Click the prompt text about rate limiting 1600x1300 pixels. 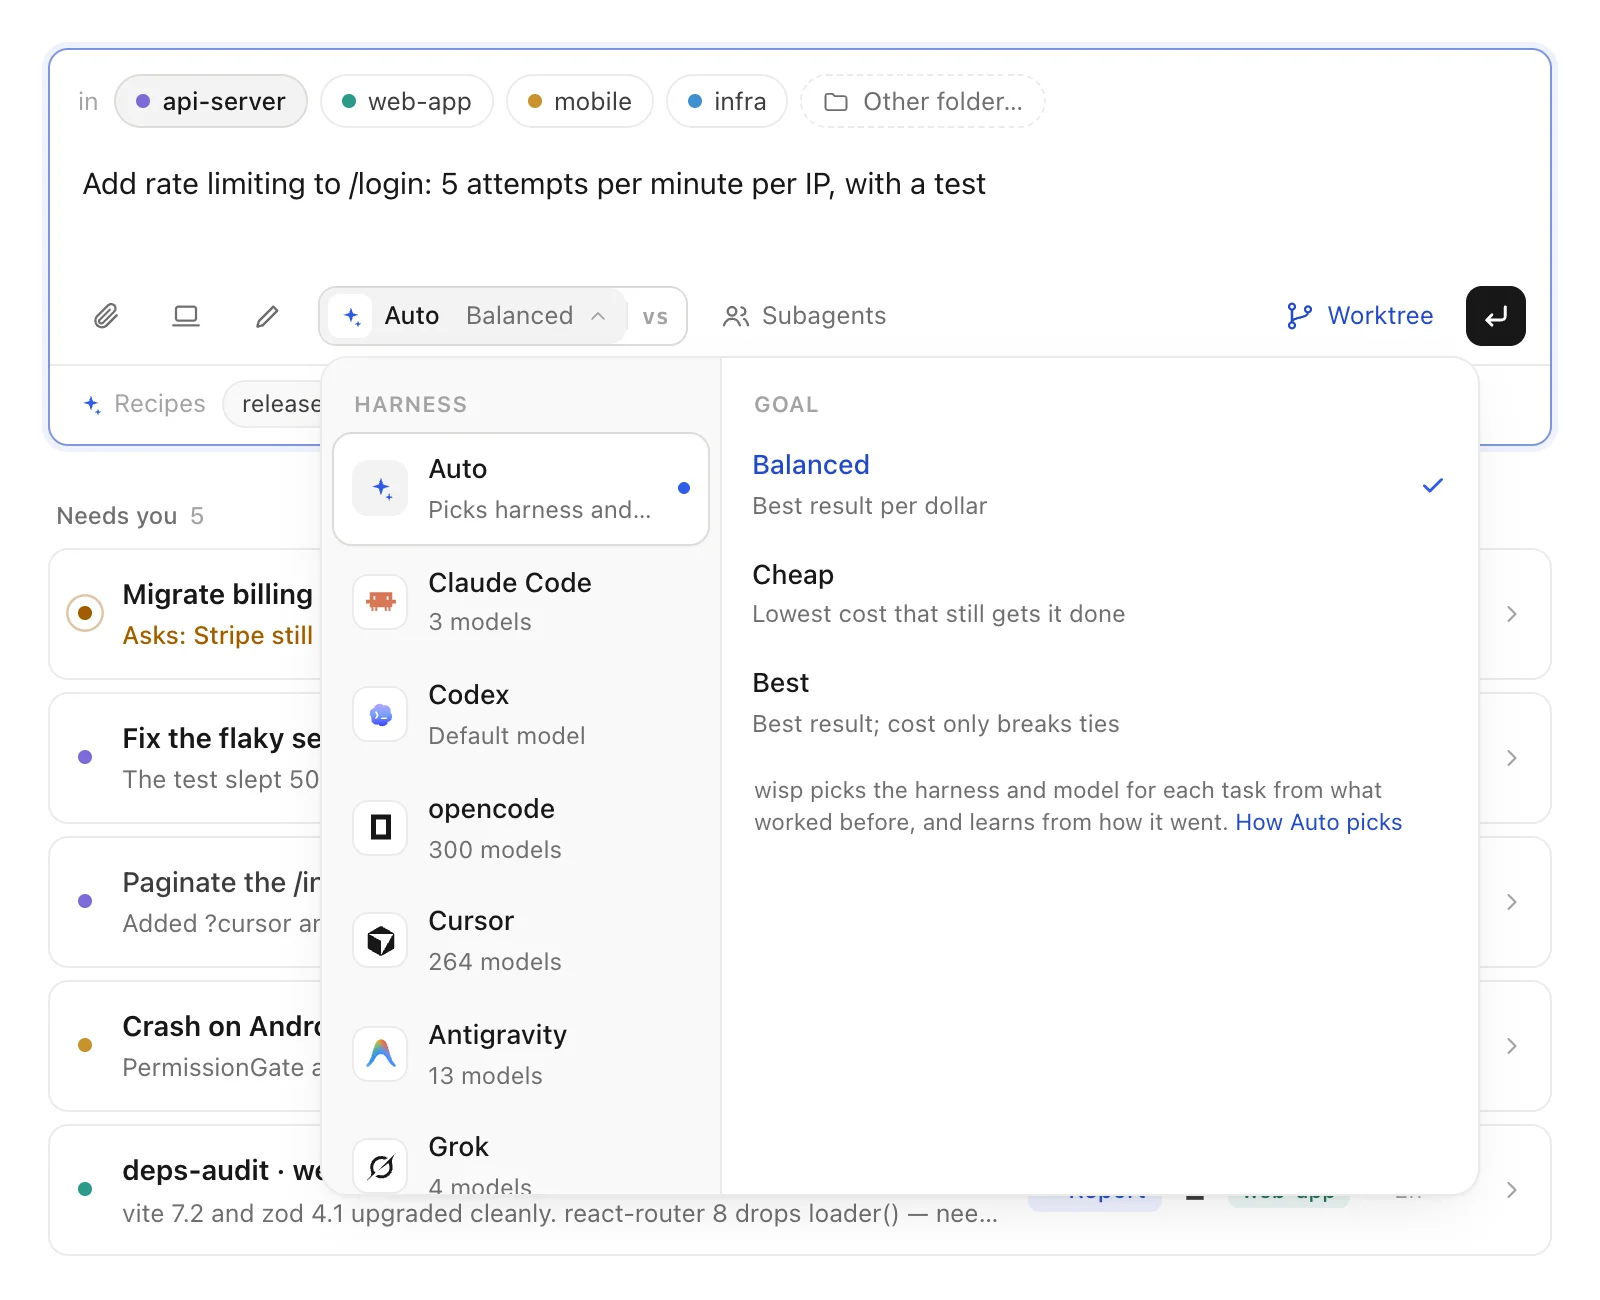pyautogui.click(x=534, y=184)
